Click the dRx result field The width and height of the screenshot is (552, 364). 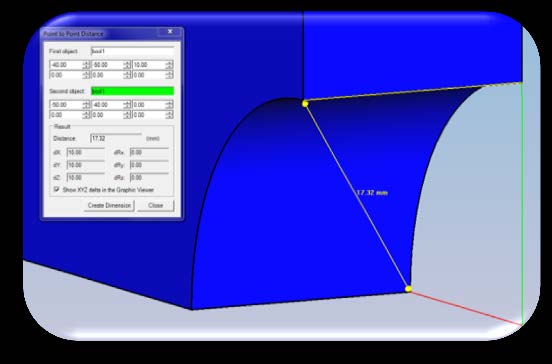(x=149, y=152)
